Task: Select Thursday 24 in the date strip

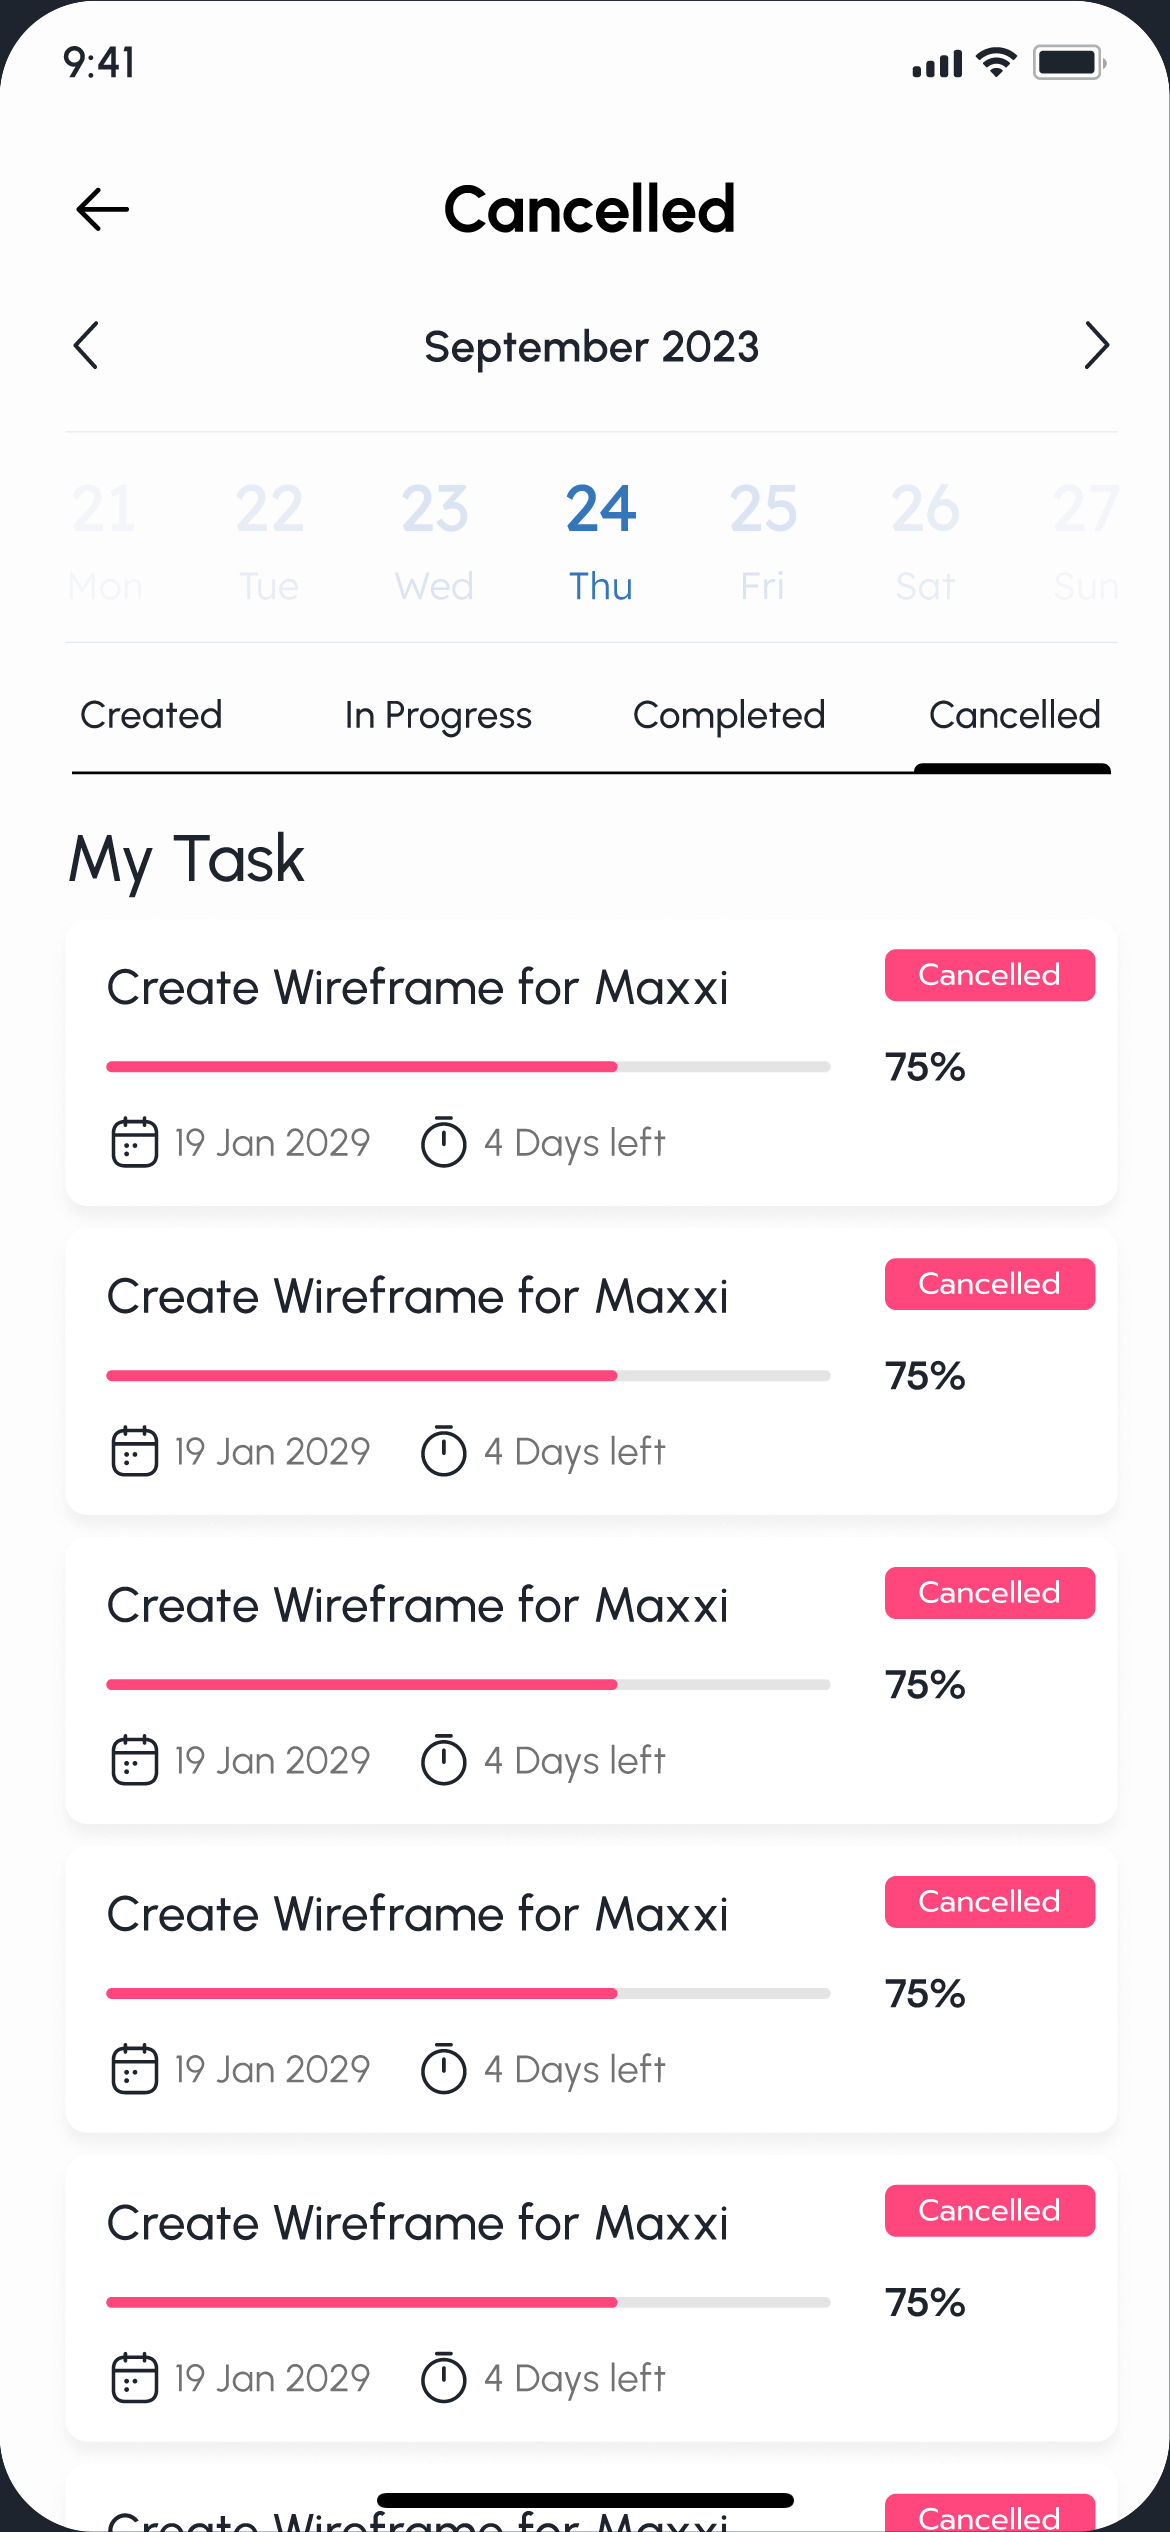Action: 601,540
